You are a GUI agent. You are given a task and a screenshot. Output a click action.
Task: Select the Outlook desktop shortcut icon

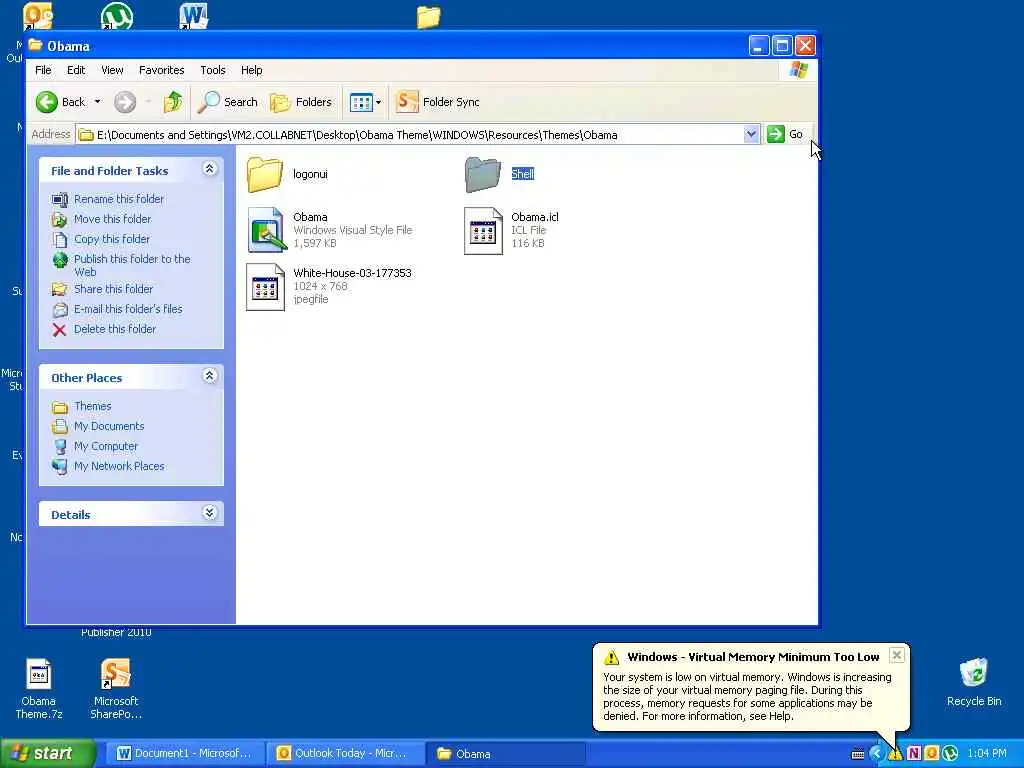[x=38, y=16]
